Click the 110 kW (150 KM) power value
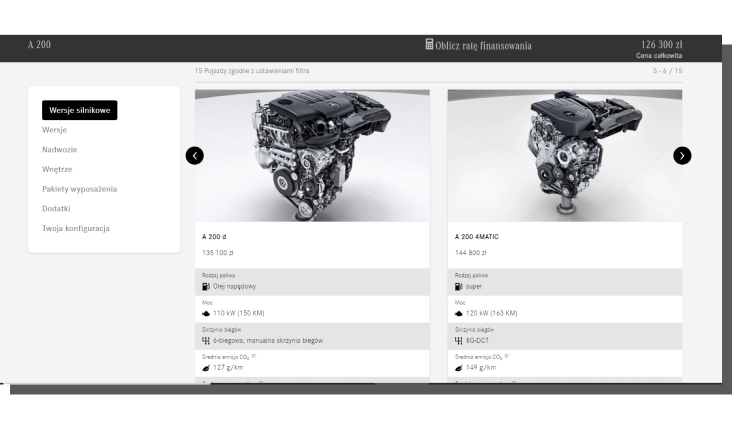The width and height of the screenshot is (732, 429). point(239,313)
